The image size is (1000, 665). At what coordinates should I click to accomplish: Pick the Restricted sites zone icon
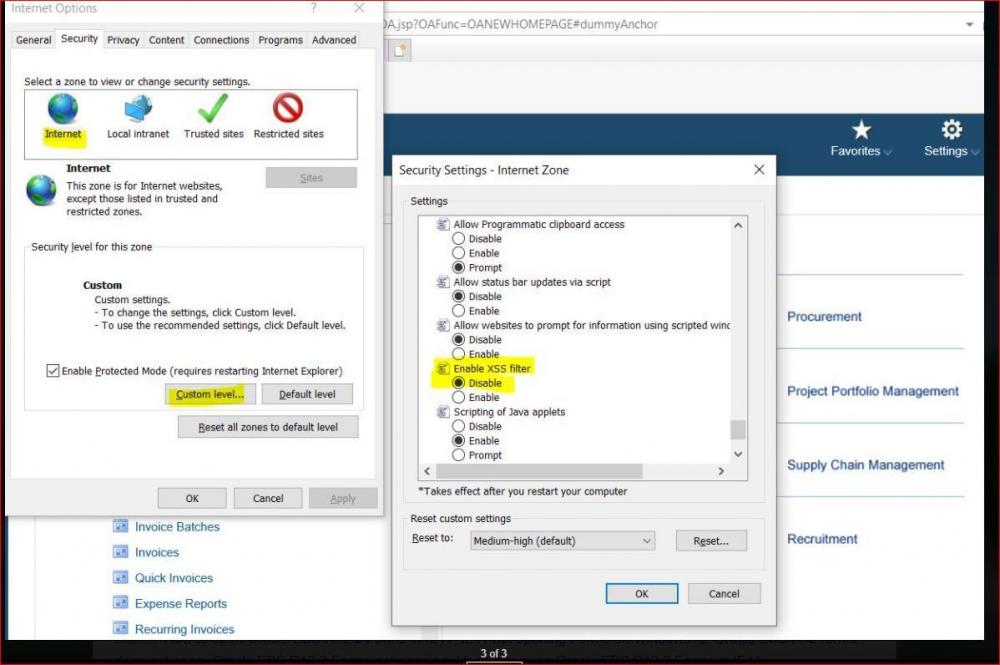[288, 109]
